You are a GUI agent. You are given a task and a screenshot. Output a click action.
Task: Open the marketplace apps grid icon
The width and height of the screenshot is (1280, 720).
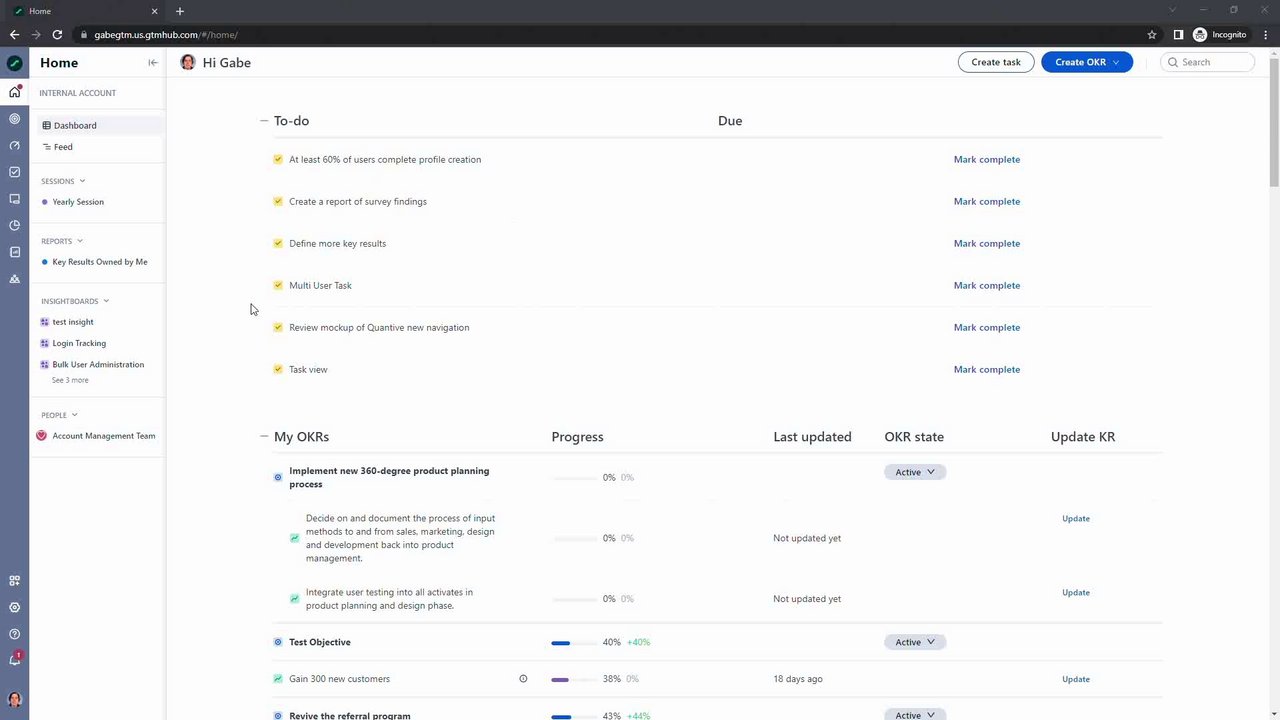[x=14, y=581]
